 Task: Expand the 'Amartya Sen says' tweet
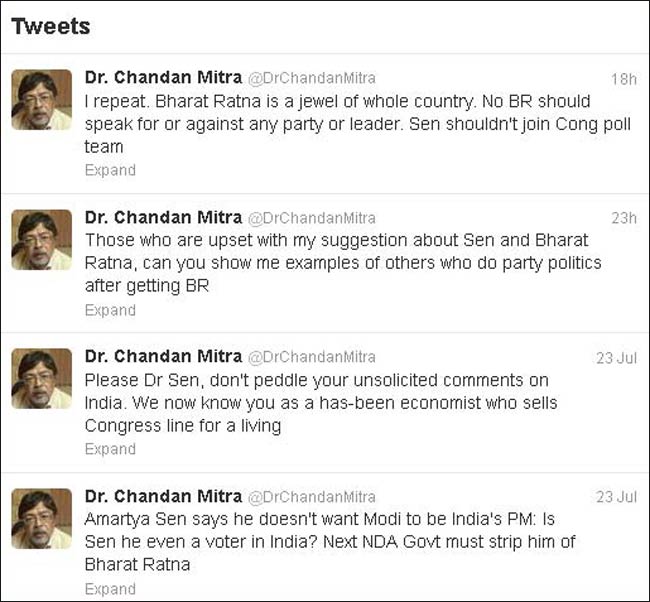tap(110, 589)
